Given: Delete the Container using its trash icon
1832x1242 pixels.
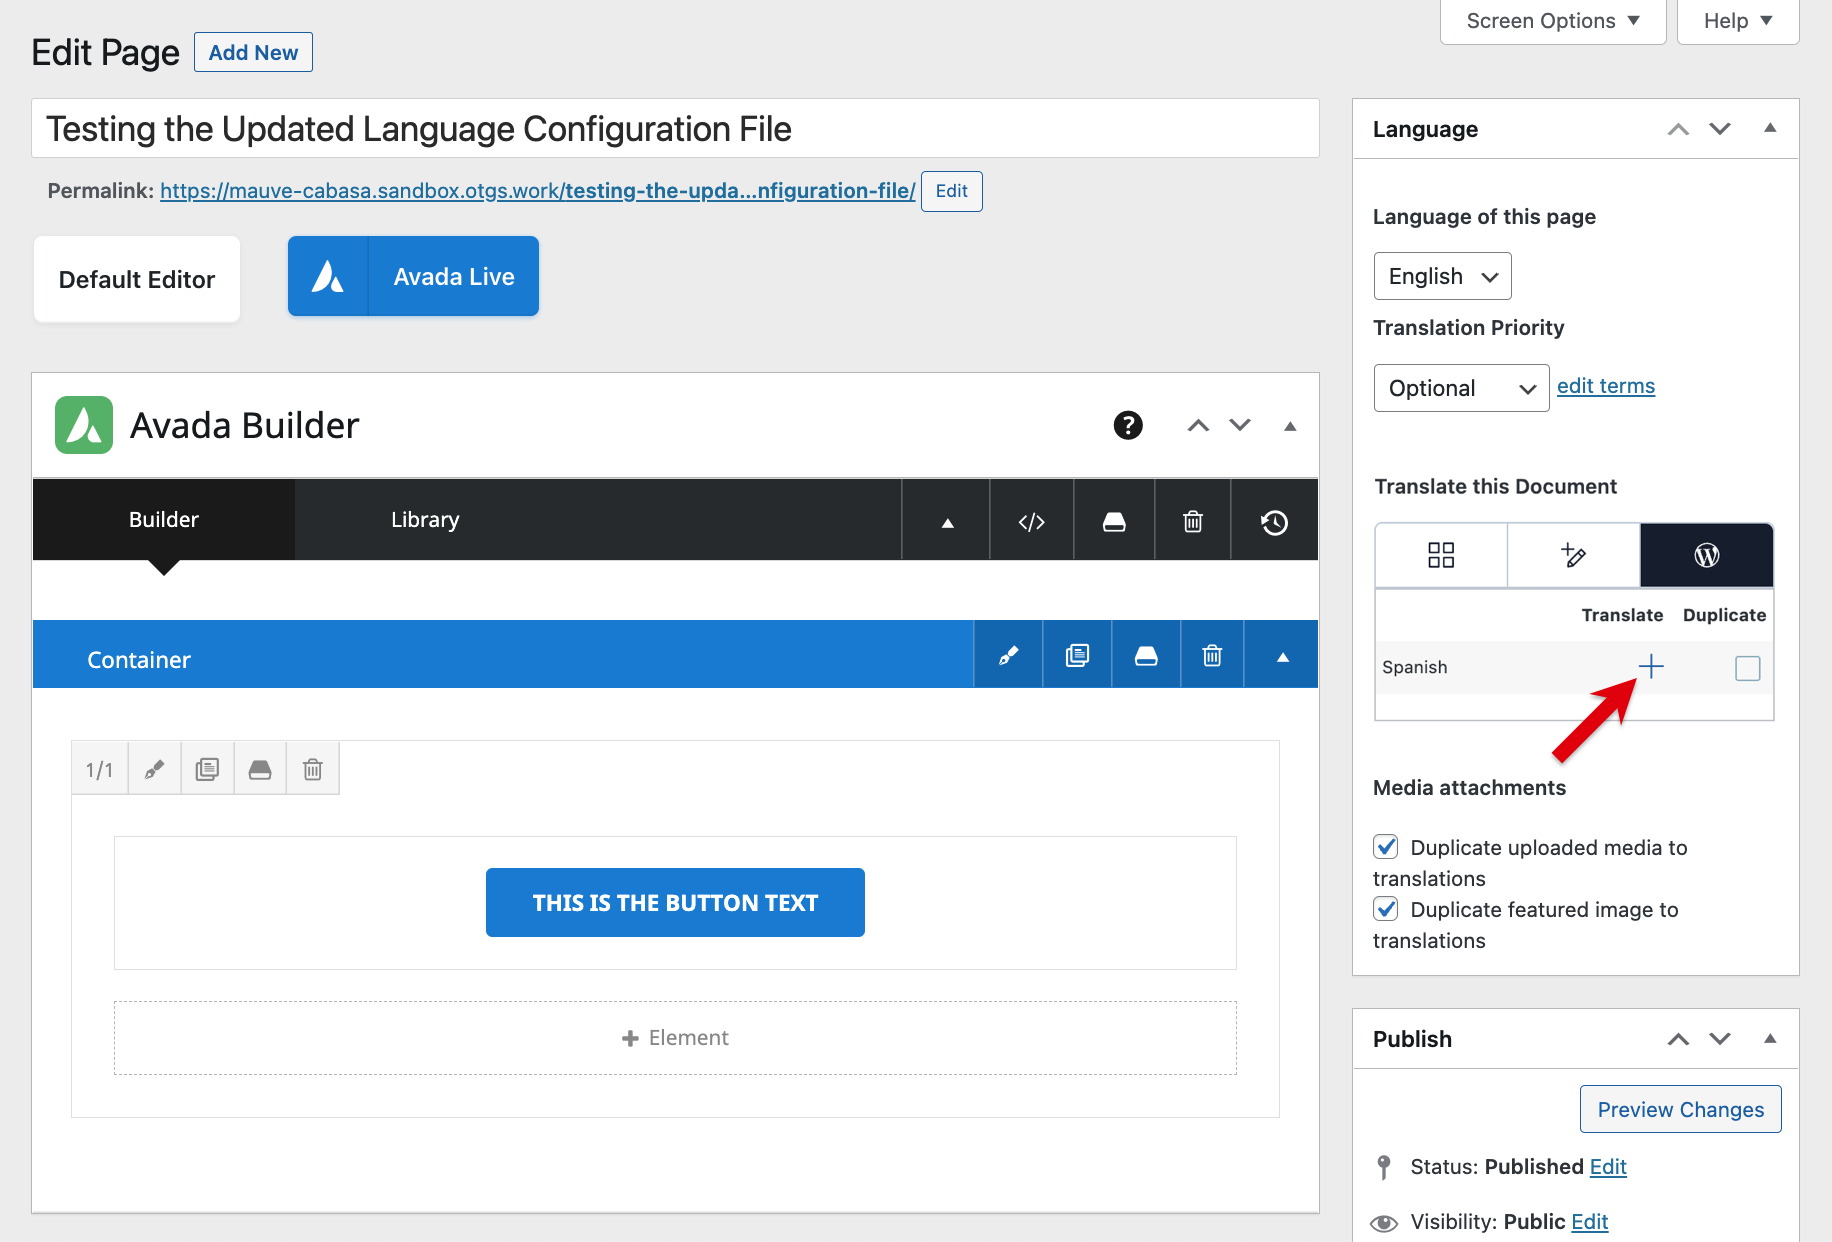Looking at the screenshot, I should pos(1211,656).
